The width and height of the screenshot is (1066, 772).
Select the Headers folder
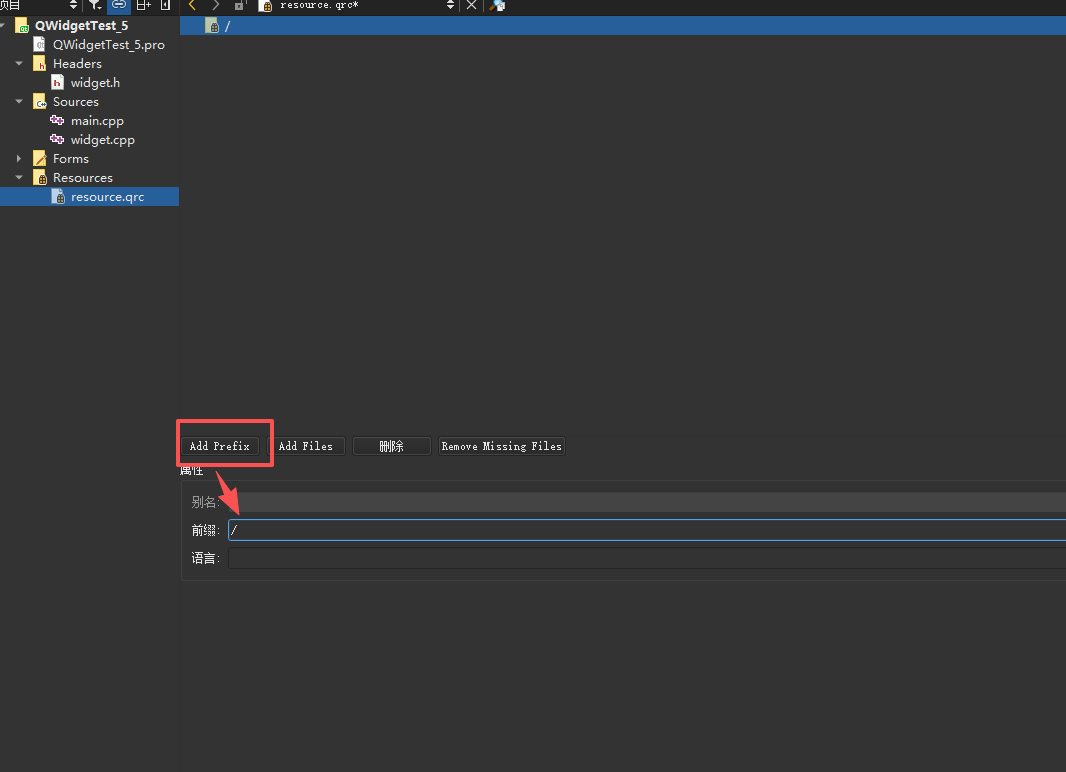[78, 64]
